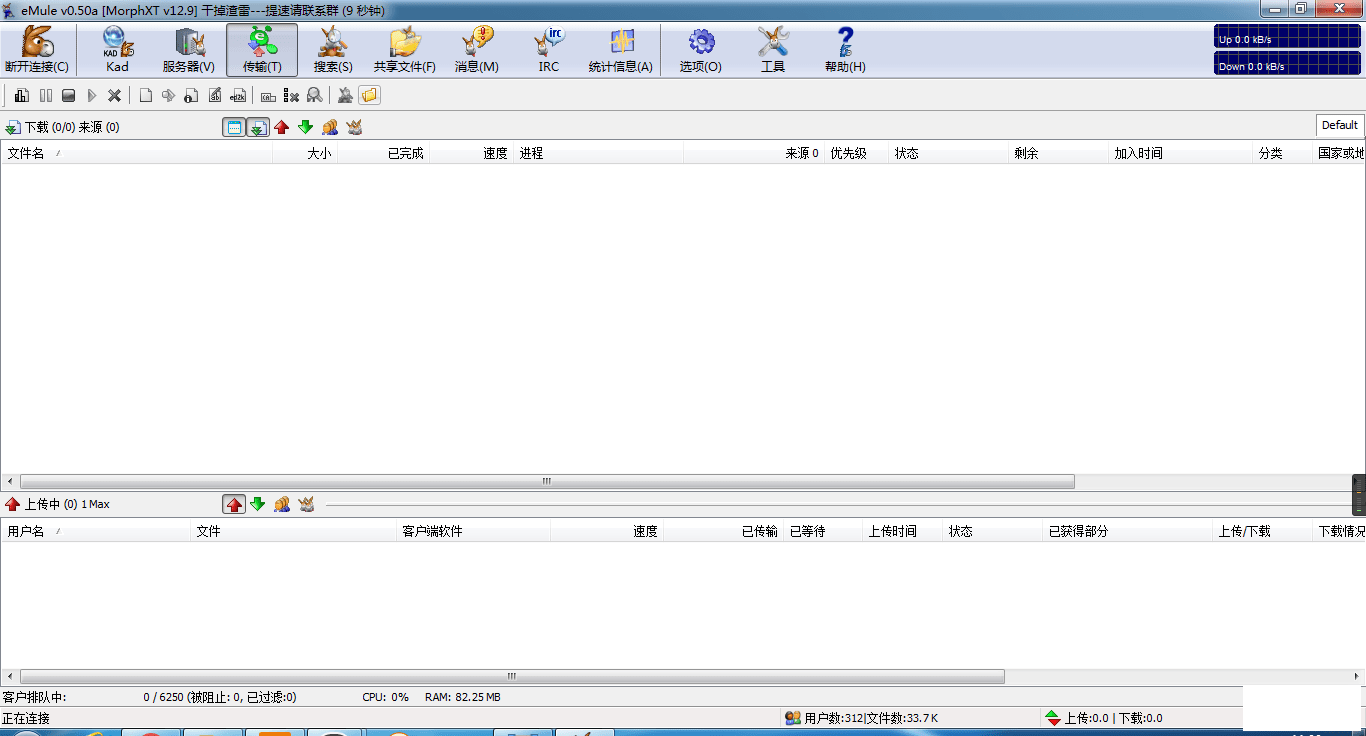Open Shared Files (共享文件) page
This screenshot has width=1366, height=736.
pyautogui.click(x=405, y=50)
